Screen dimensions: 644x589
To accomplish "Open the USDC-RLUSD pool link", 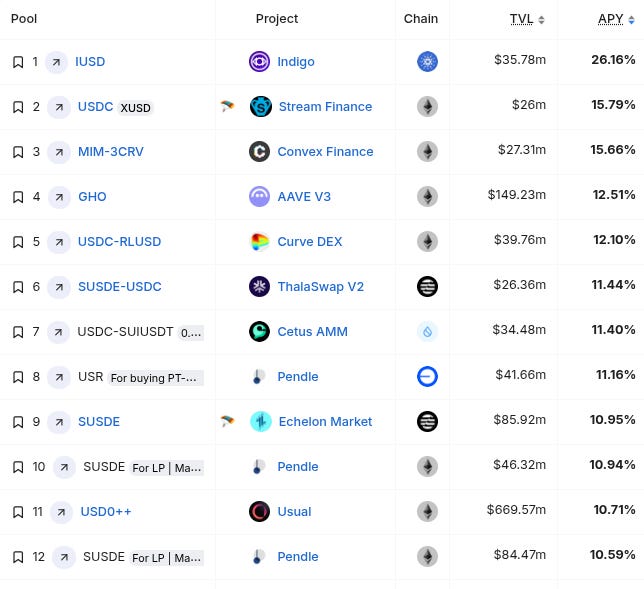I will pos(120,242).
